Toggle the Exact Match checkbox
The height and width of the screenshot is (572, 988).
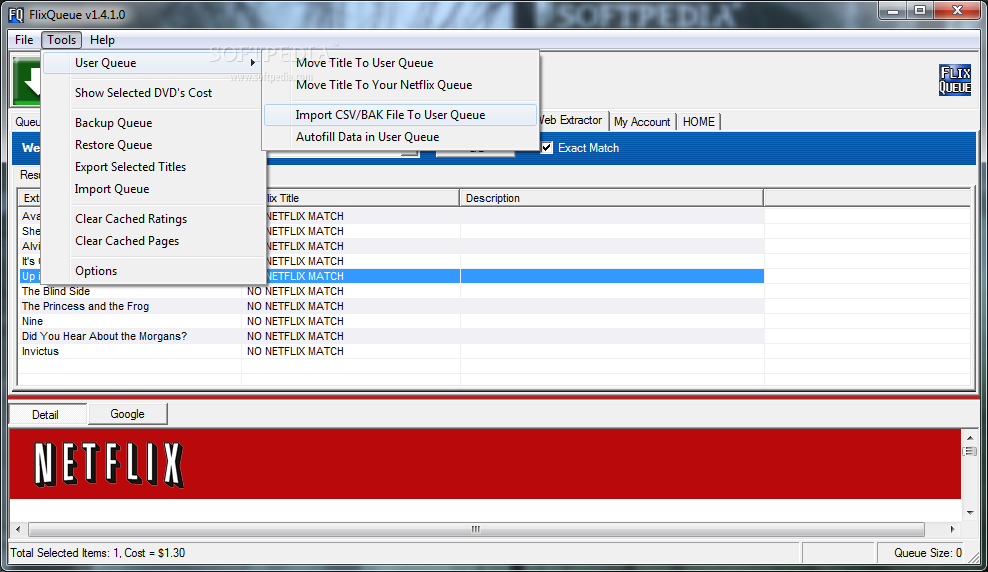pos(546,148)
